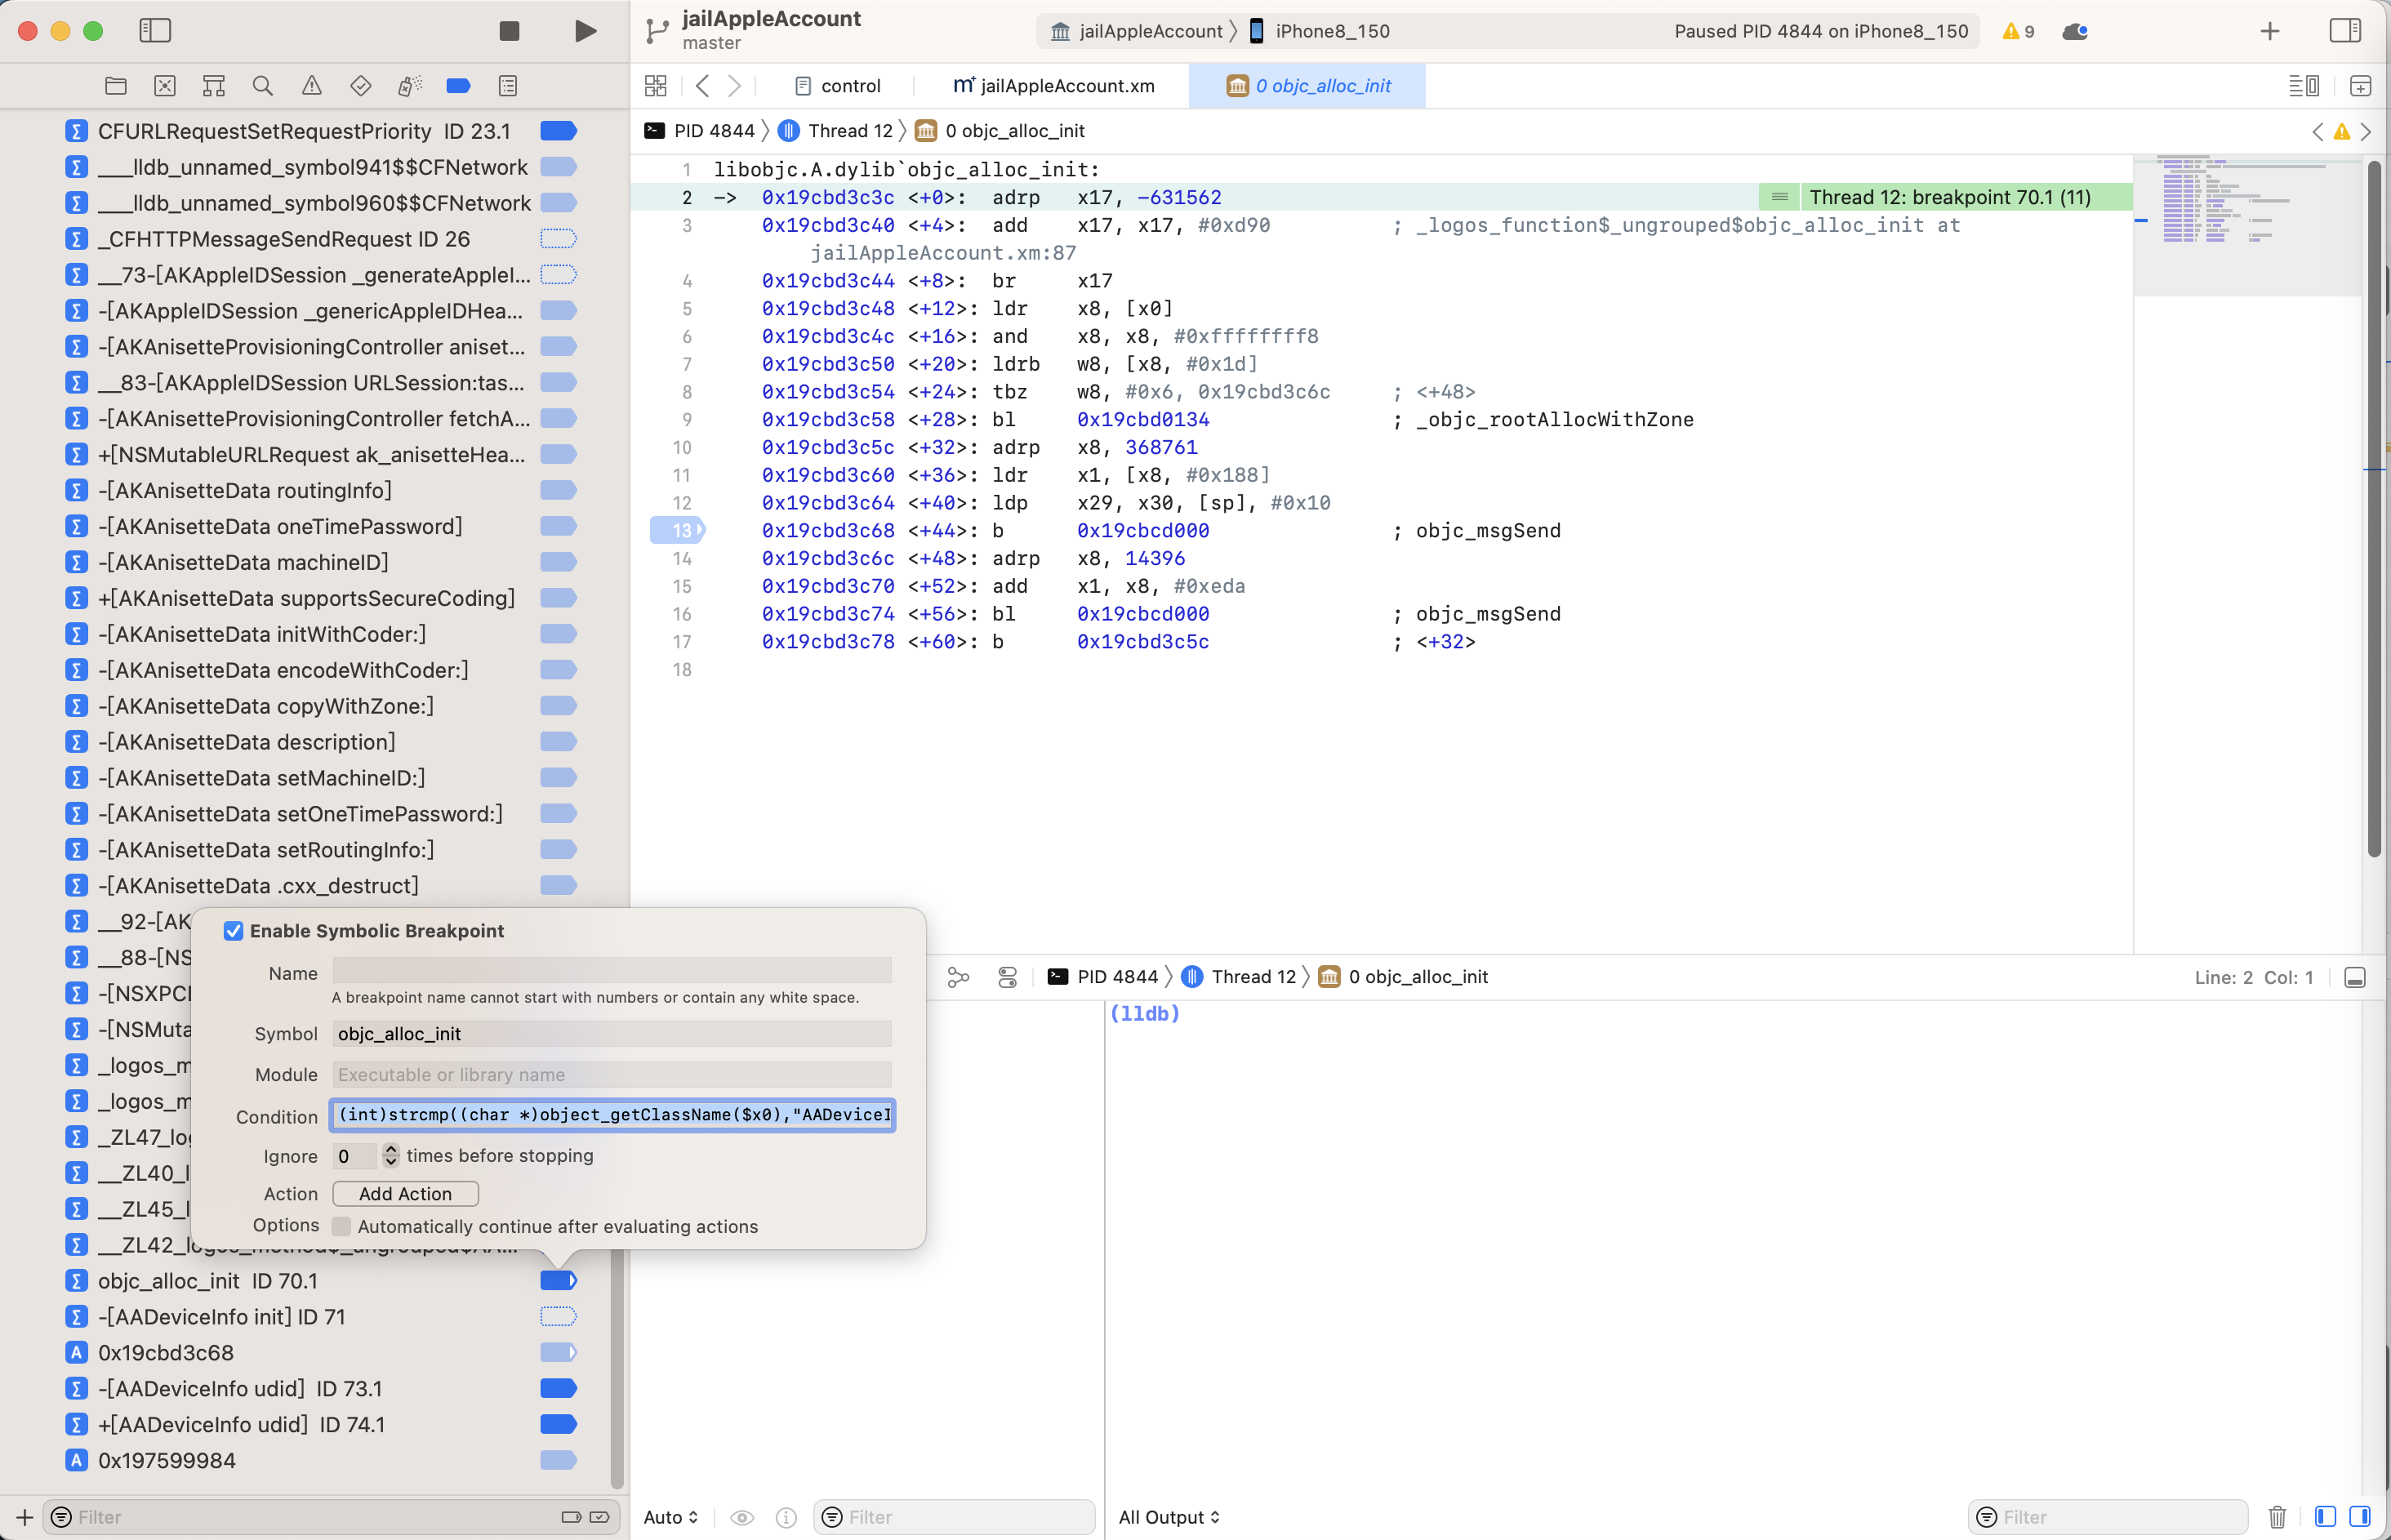The image size is (2391, 1540).
Task: Open PID 4844 in editor jump bar
Action: coord(700,131)
